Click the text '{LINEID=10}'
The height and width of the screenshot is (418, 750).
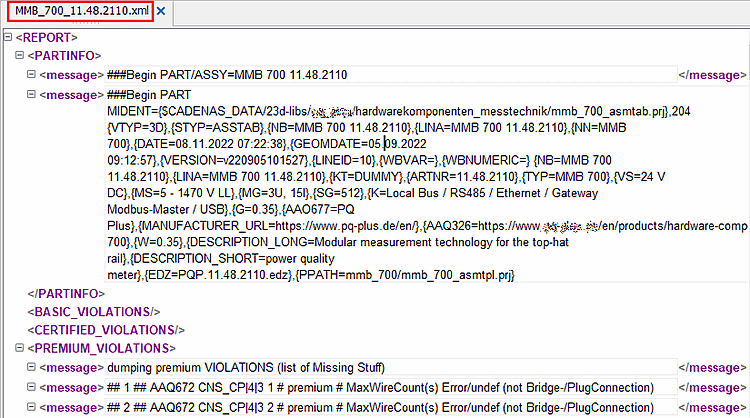point(344,160)
